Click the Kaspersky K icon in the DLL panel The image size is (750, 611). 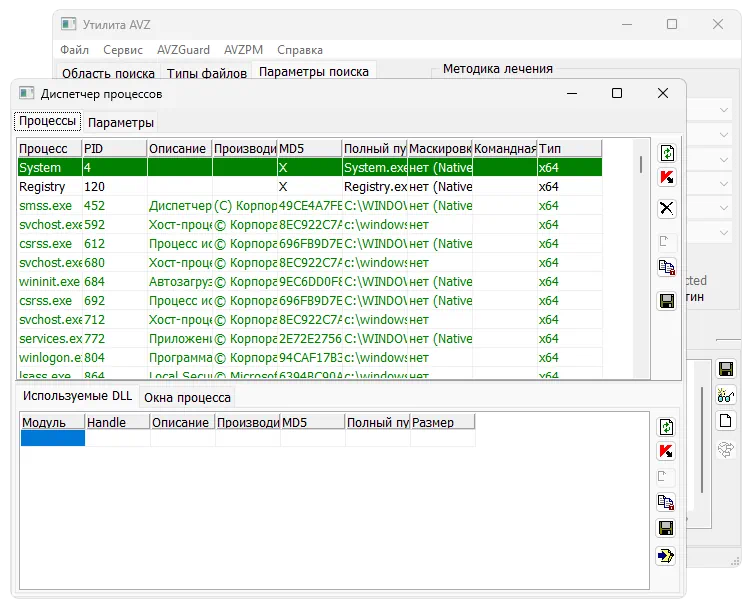(666, 451)
